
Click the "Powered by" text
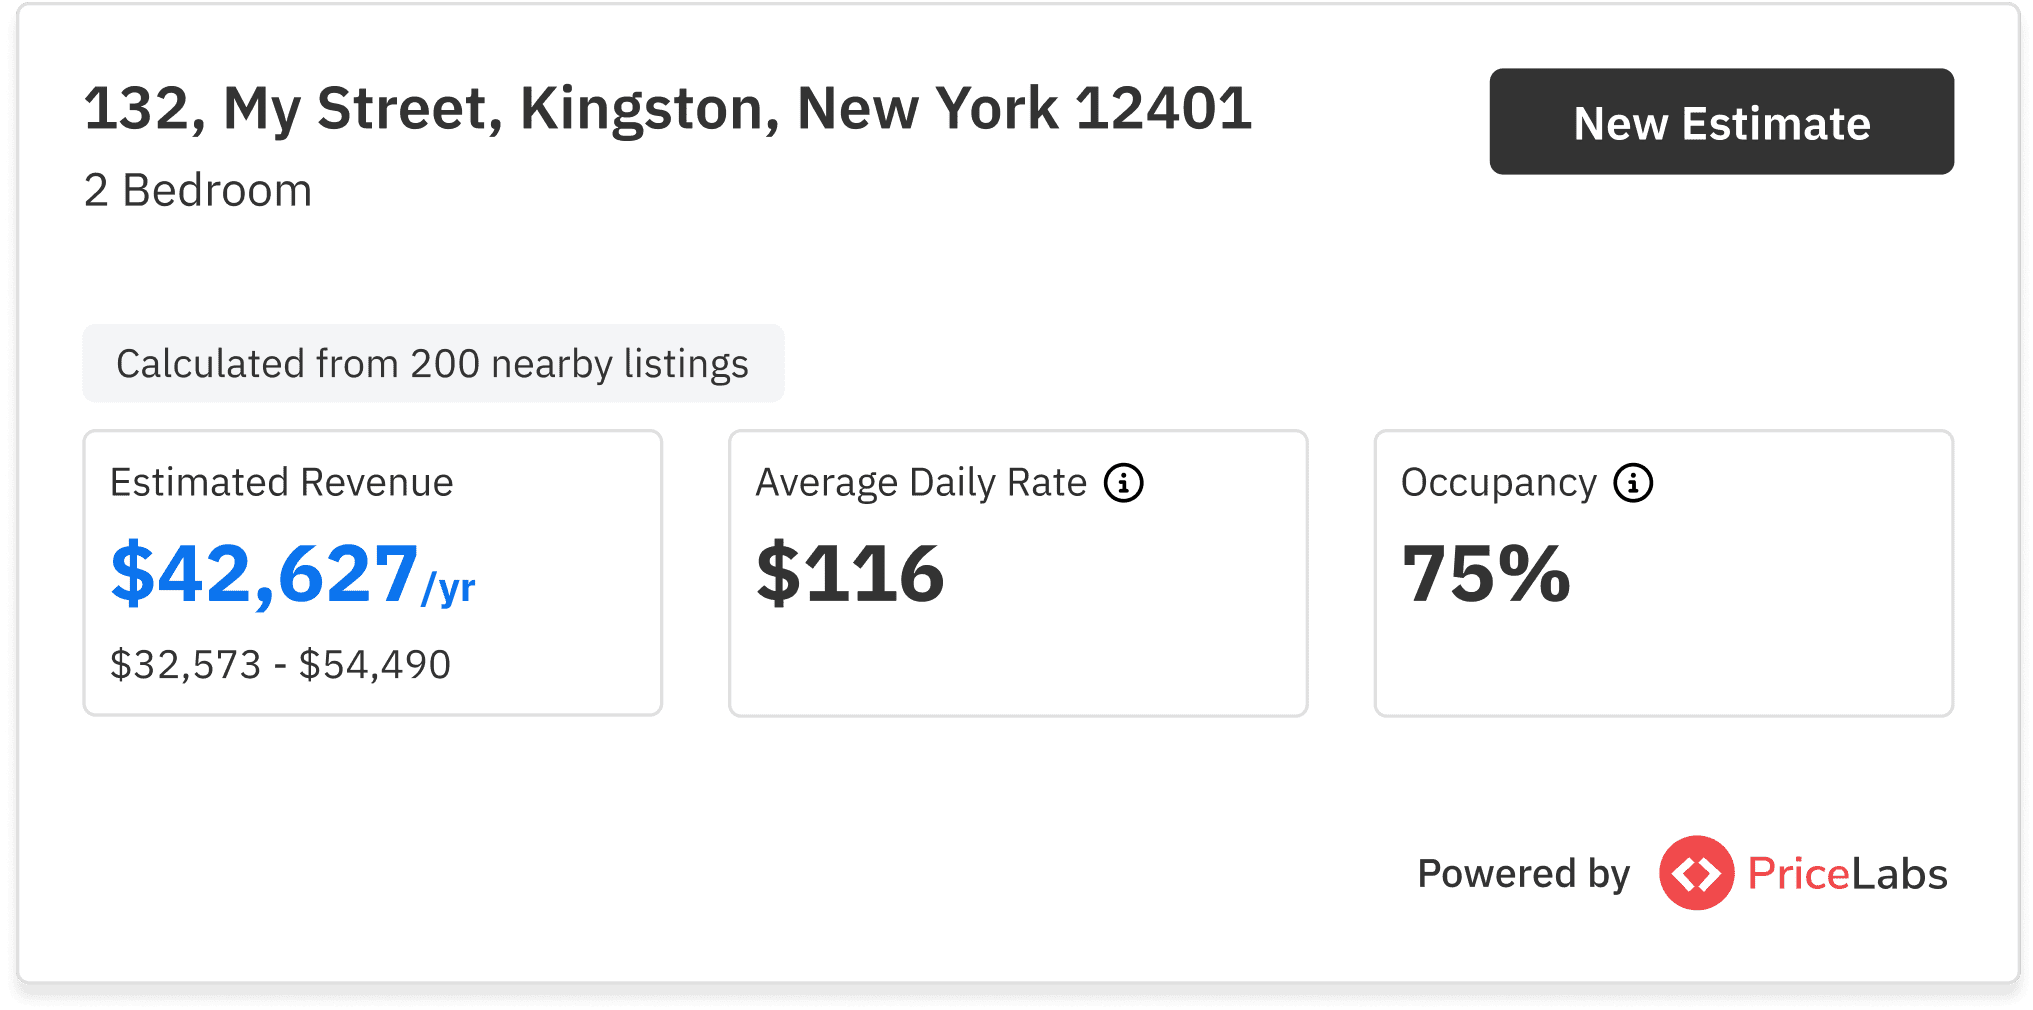tap(1523, 874)
